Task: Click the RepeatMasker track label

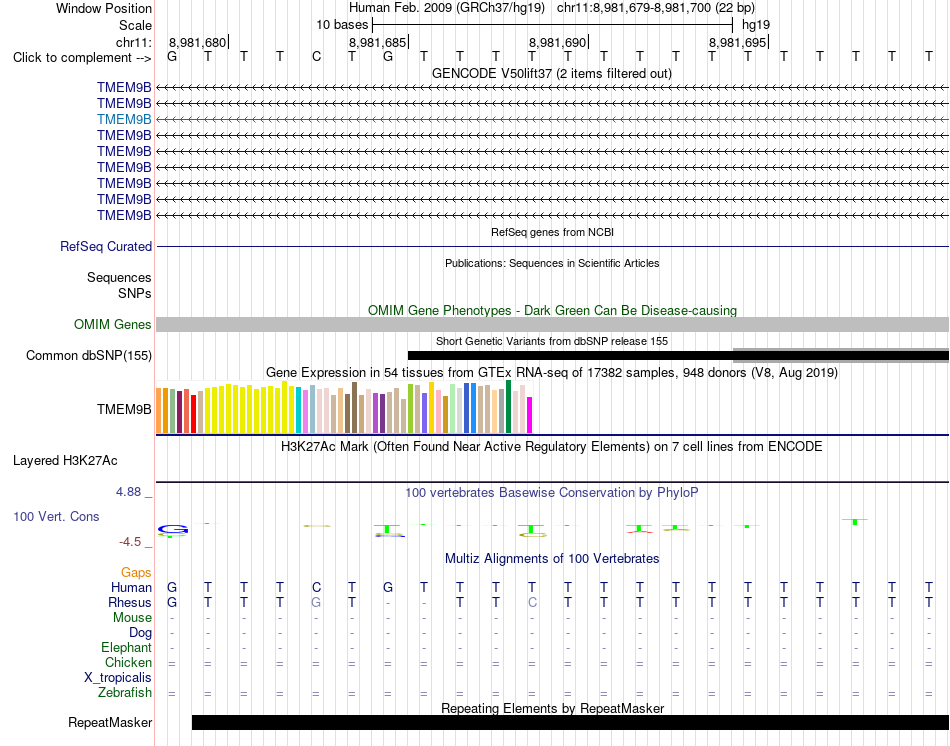Action: tap(110, 722)
